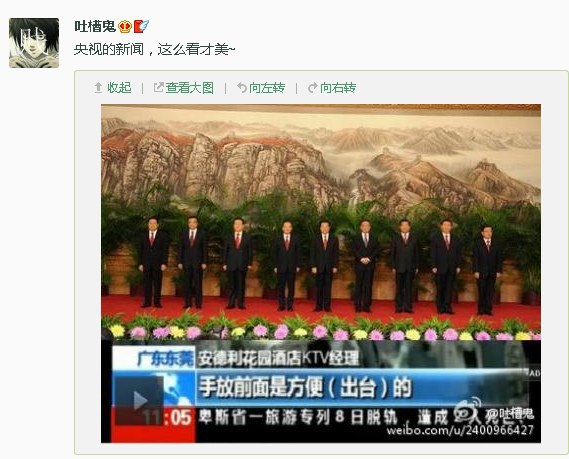Click the clockwise arrow rotate icon

coord(312,87)
